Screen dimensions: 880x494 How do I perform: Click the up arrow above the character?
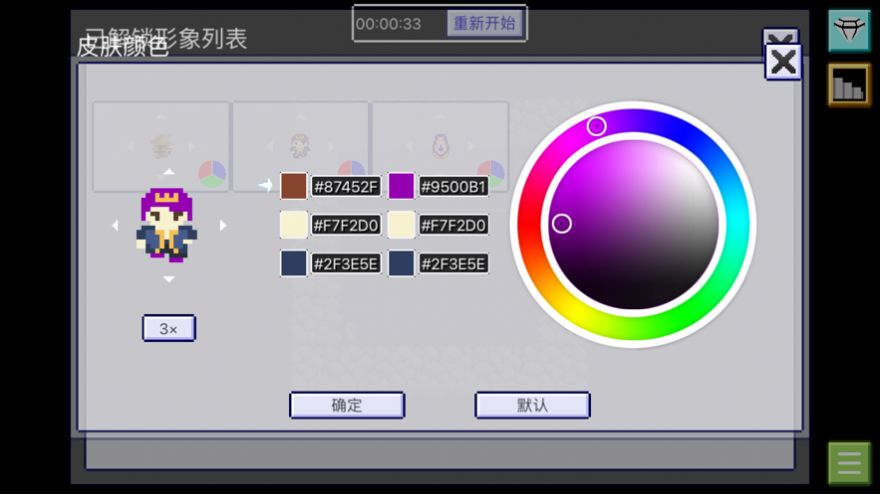tap(168, 172)
